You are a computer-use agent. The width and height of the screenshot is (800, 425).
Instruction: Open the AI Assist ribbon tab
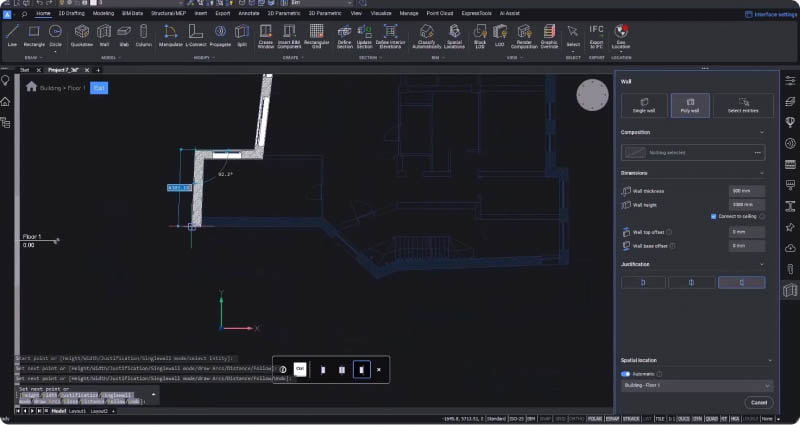click(x=509, y=14)
